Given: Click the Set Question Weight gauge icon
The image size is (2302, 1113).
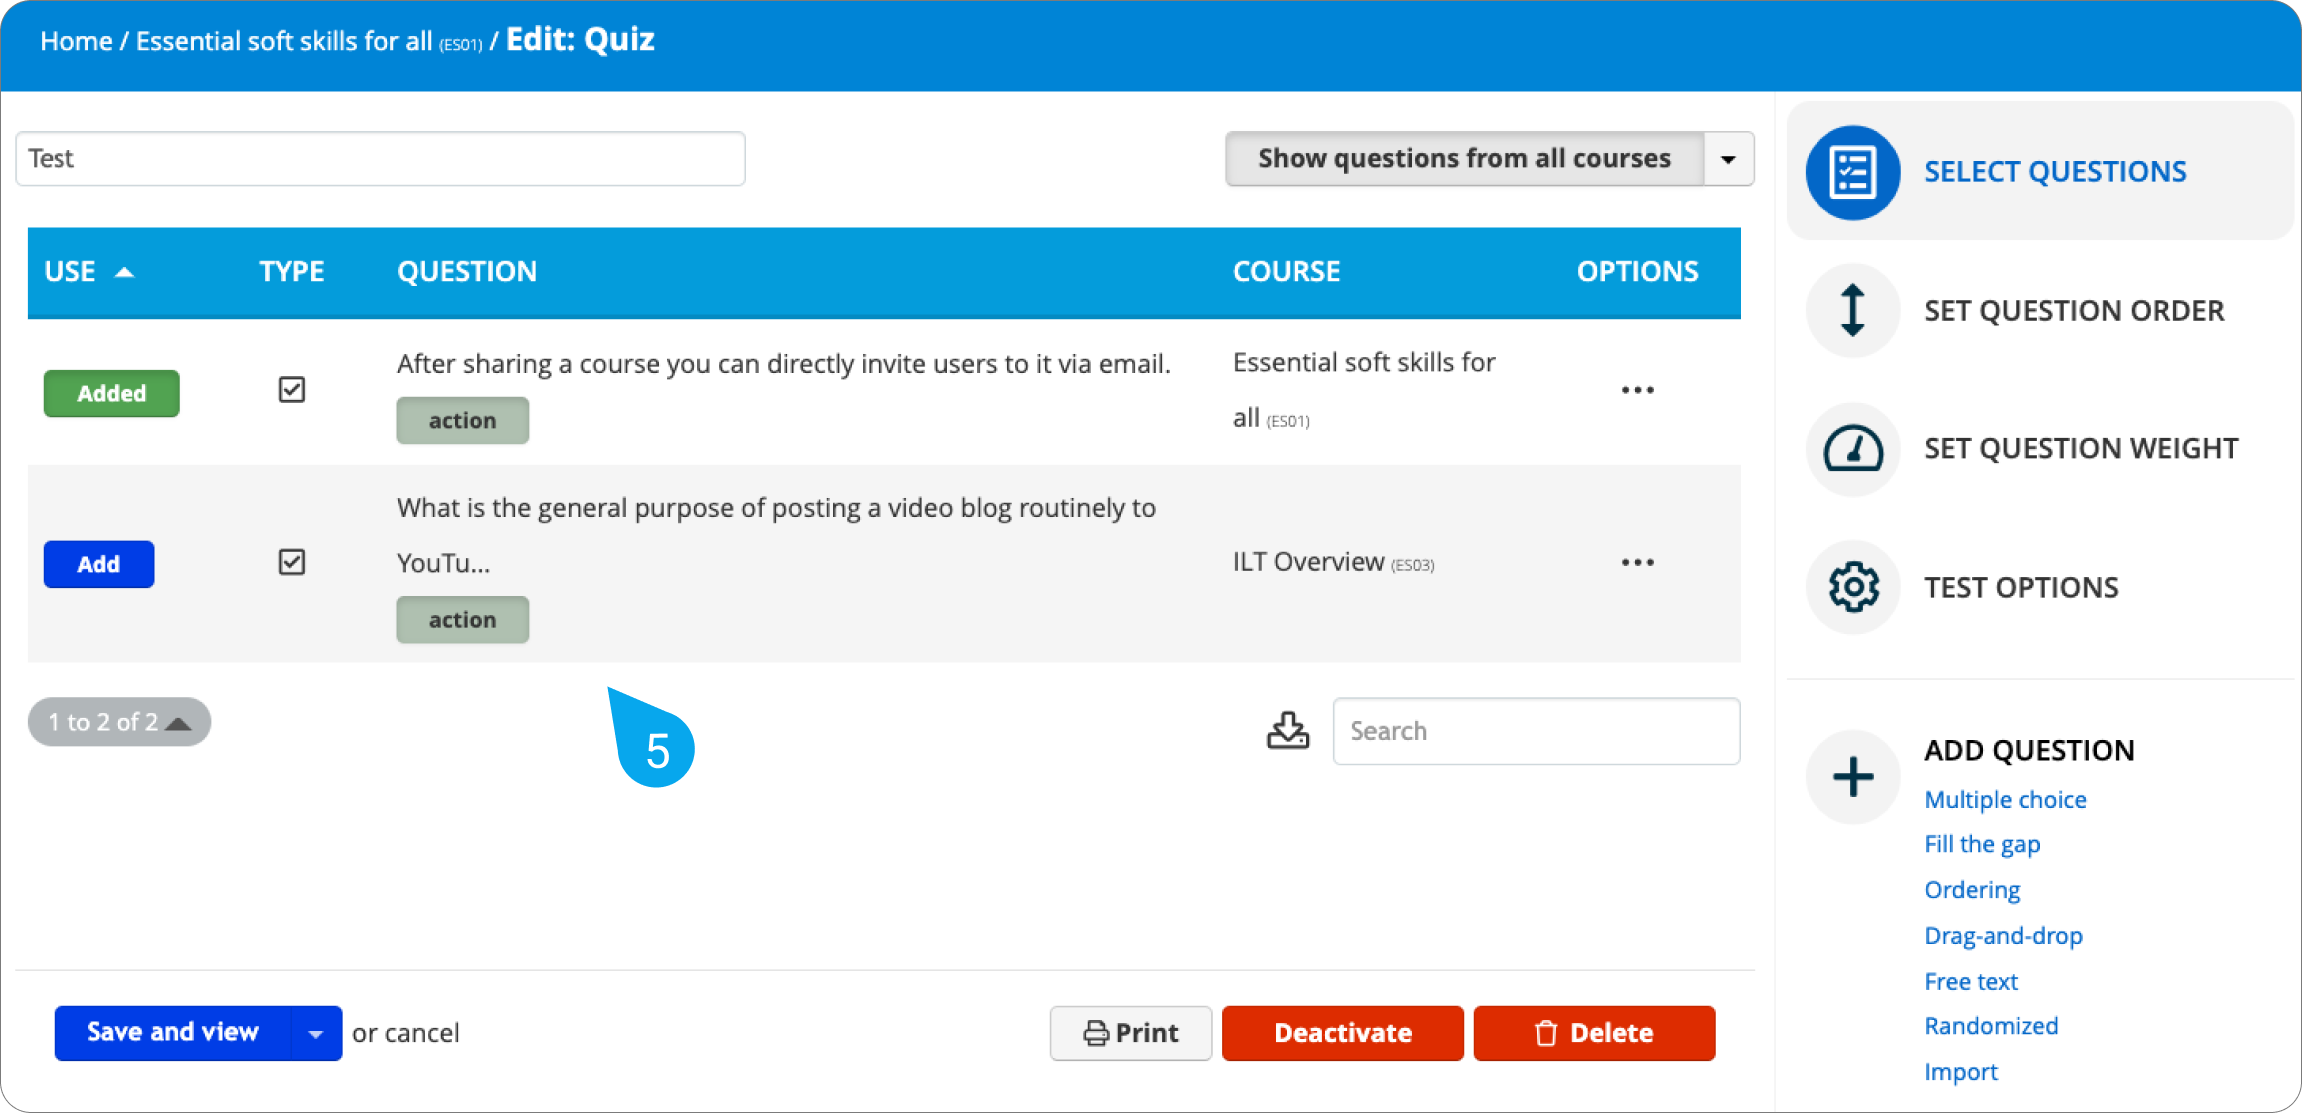Looking at the screenshot, I should tap(1852, 449).
